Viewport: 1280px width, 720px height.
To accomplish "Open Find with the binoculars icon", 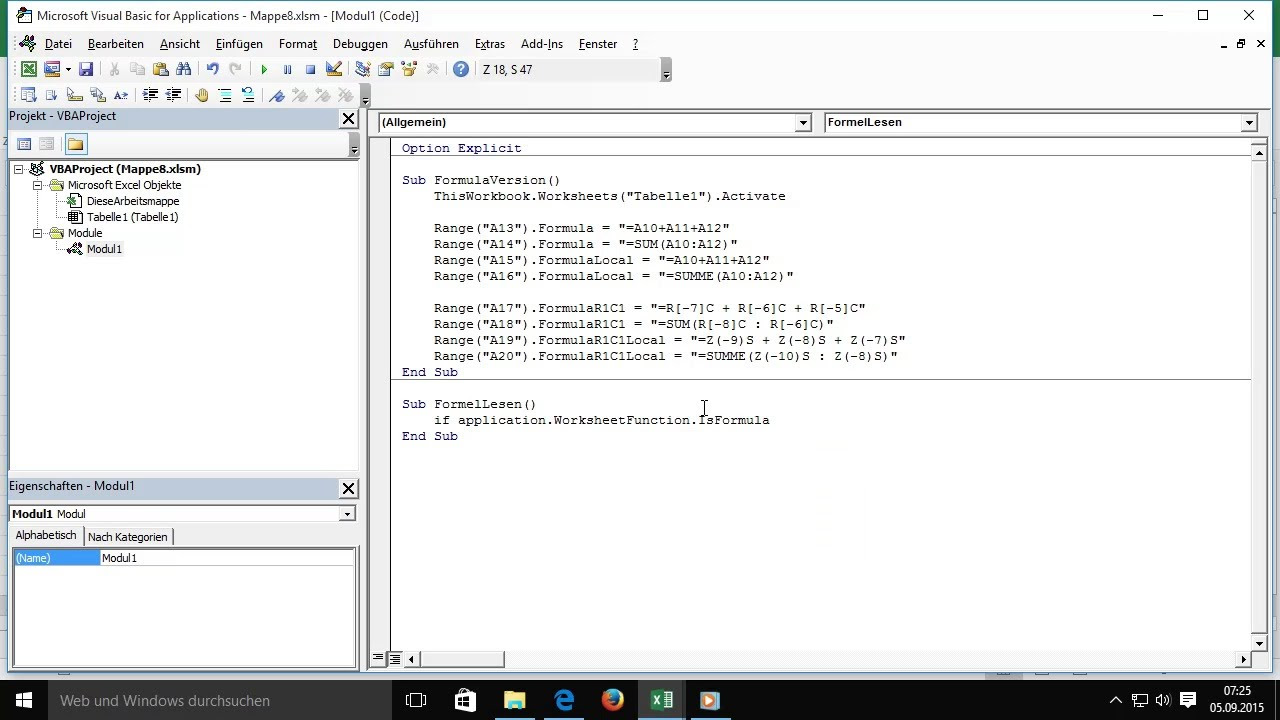I will pos(183,69).
